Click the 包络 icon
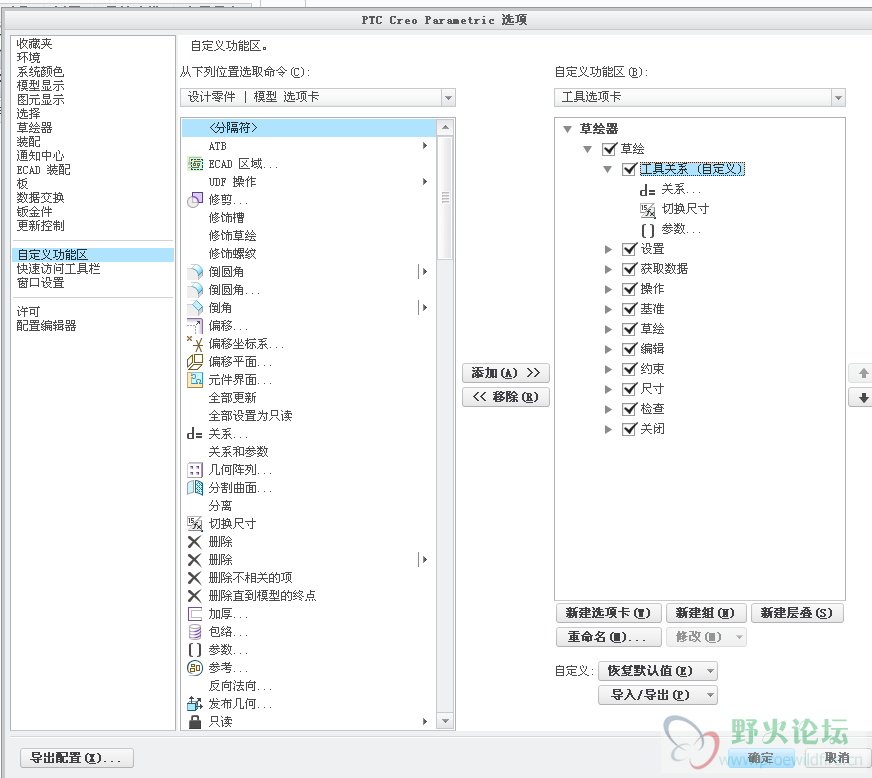The image size is (872, 778). click(195, 632)
